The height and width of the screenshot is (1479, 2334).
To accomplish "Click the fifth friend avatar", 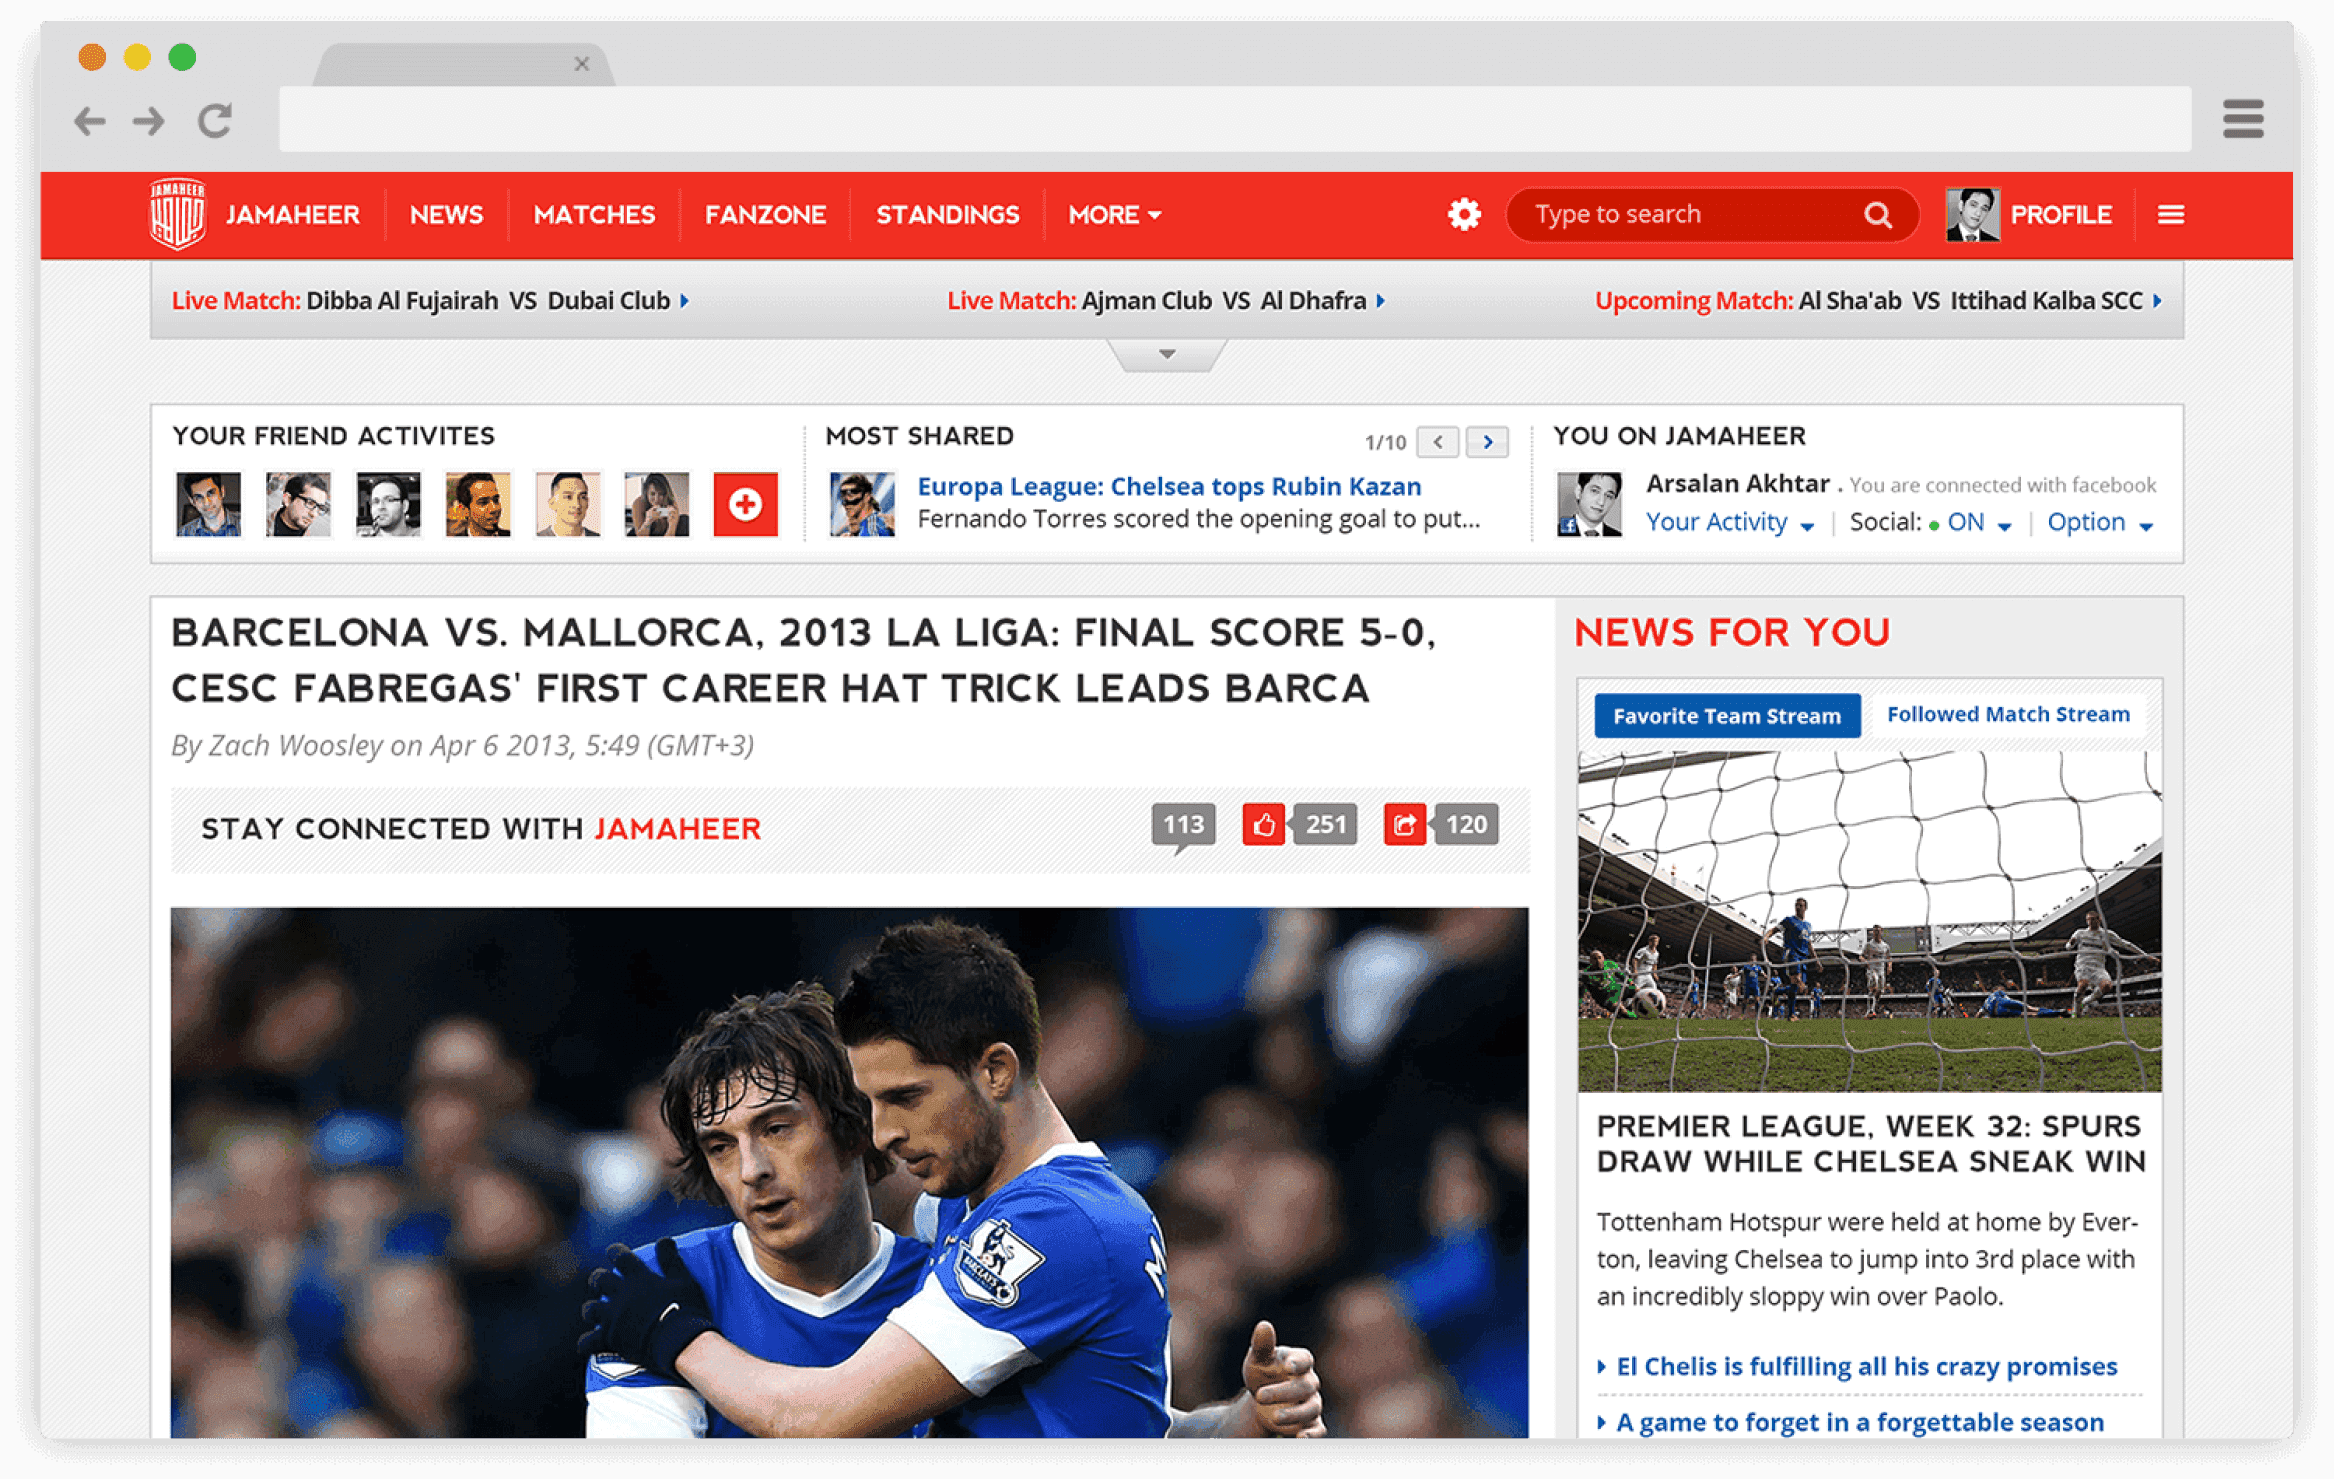I will [x=568, y=504].
